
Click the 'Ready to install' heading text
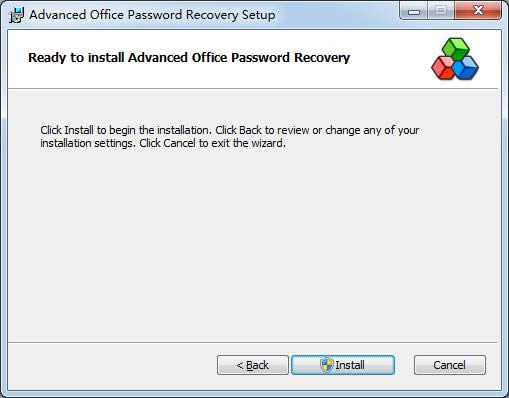click(189, 58)
